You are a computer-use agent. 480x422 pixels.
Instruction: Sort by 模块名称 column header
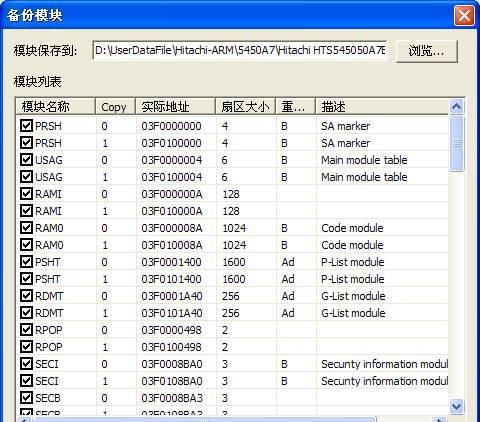click(x=56, y=107)
